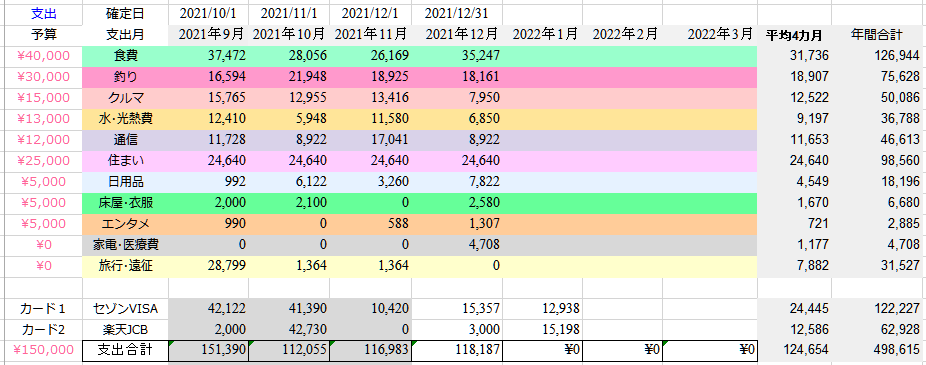
Task: Click the 2021年12月 column header
Action: [x=457, y=34]
